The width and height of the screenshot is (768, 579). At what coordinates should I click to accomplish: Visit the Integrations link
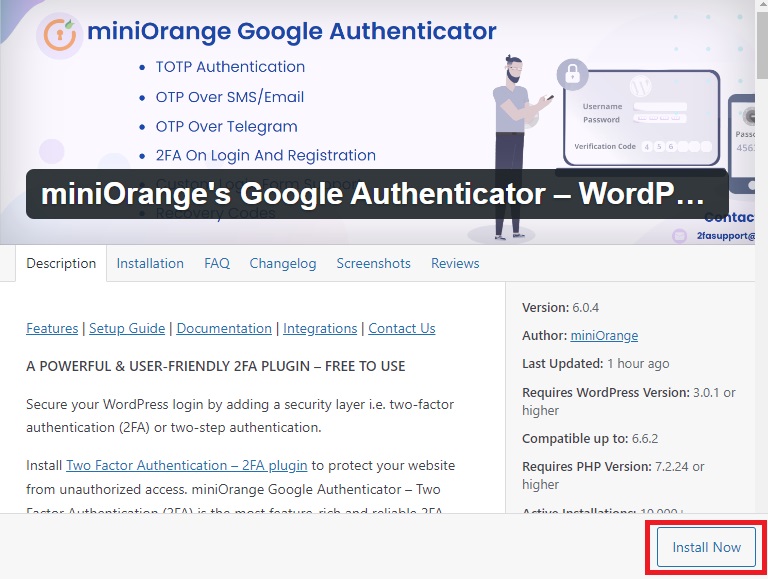[x=320, y=328]
